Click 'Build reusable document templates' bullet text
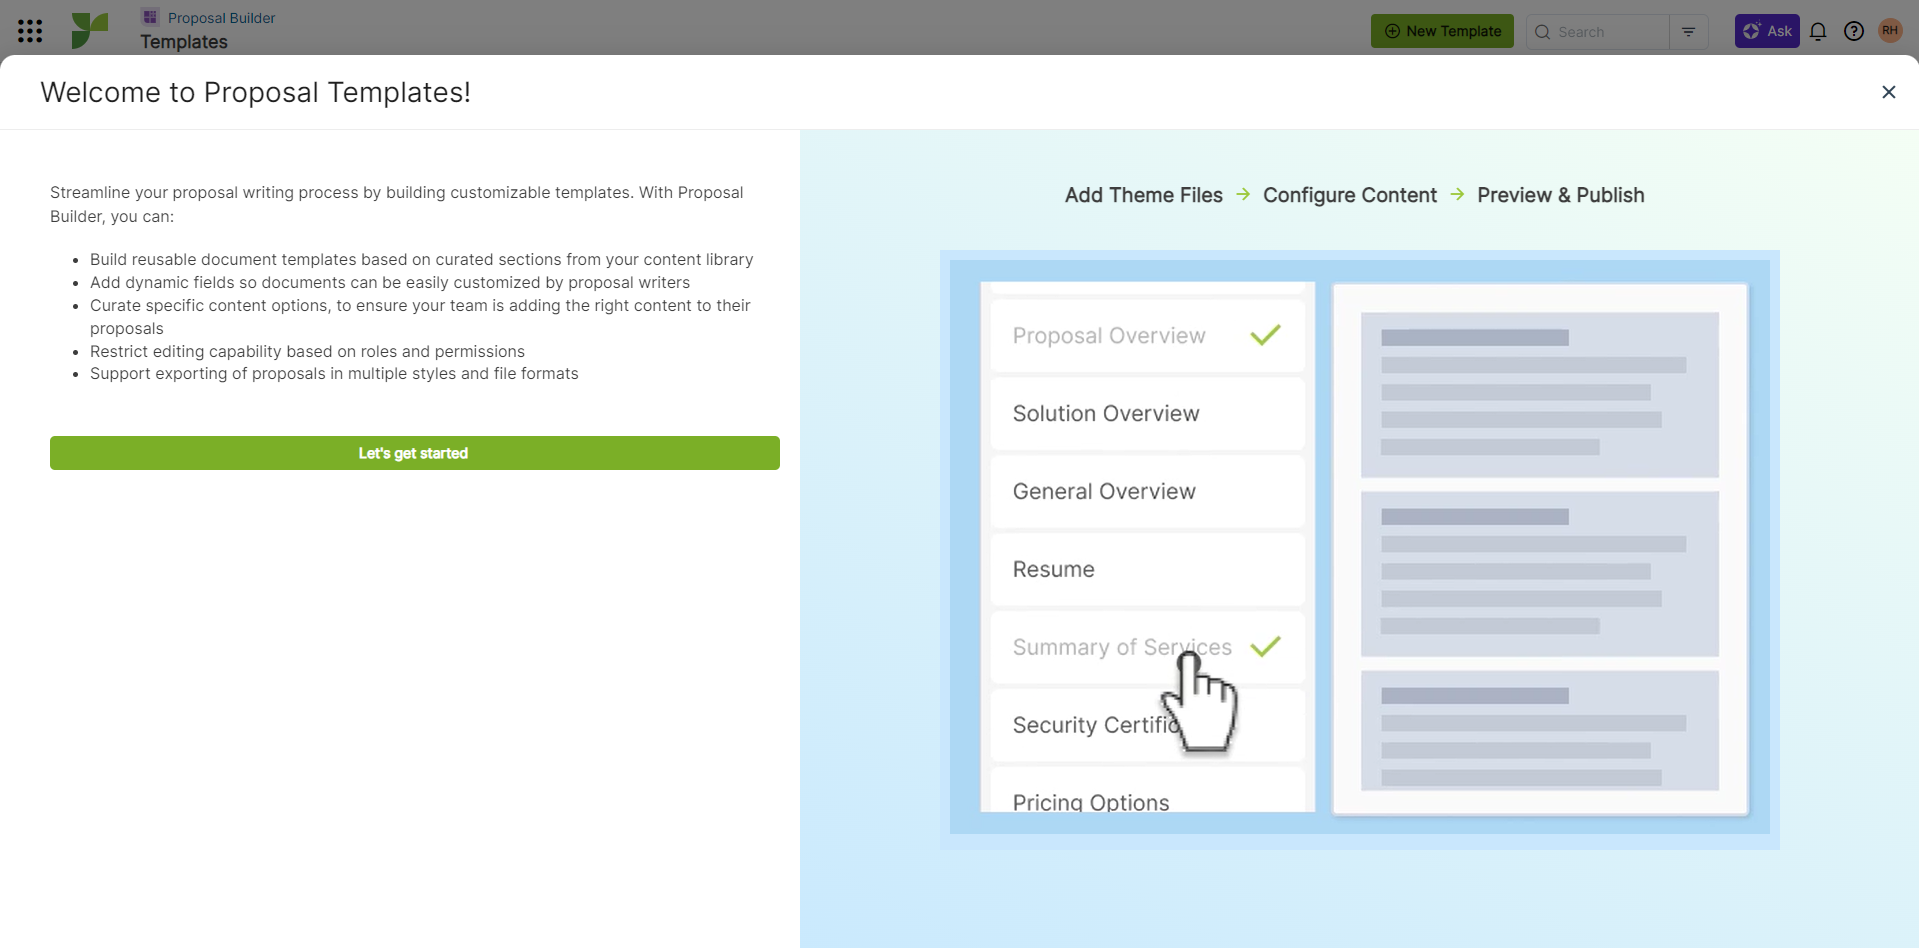This screenshot has width=1919, height=948. pyautogui.click(x=421, y=259)
